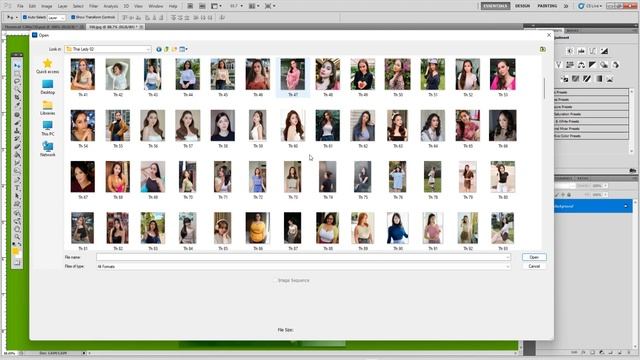This screenshot has width=640, height=360.
Task: Add a Posterize adjustment layer
Action: tap(576, 79)
